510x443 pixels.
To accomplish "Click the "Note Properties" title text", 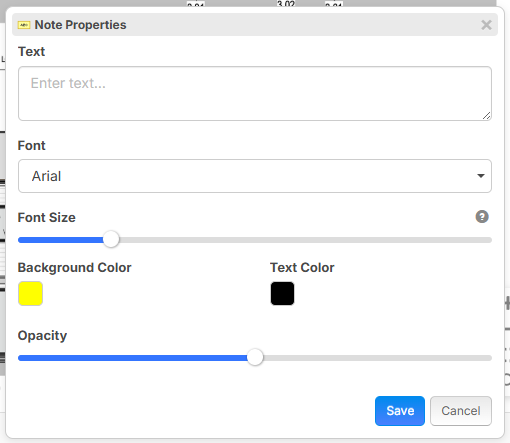I will pyautogui.click(x=80, y=25).
